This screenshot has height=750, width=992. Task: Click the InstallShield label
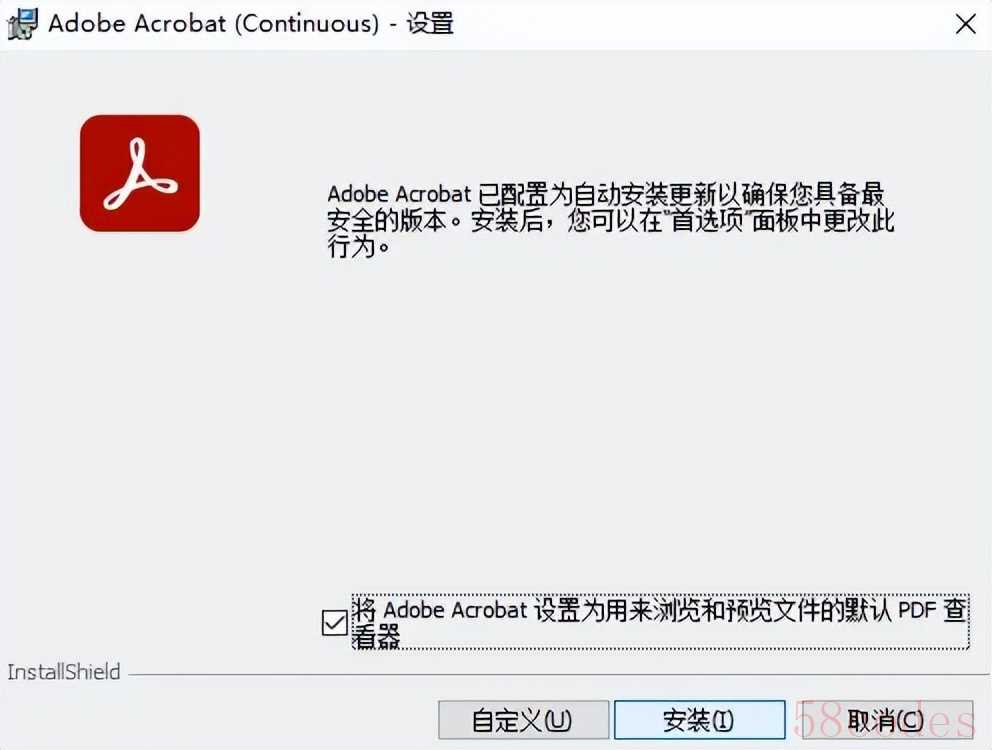tap(63, 672)
